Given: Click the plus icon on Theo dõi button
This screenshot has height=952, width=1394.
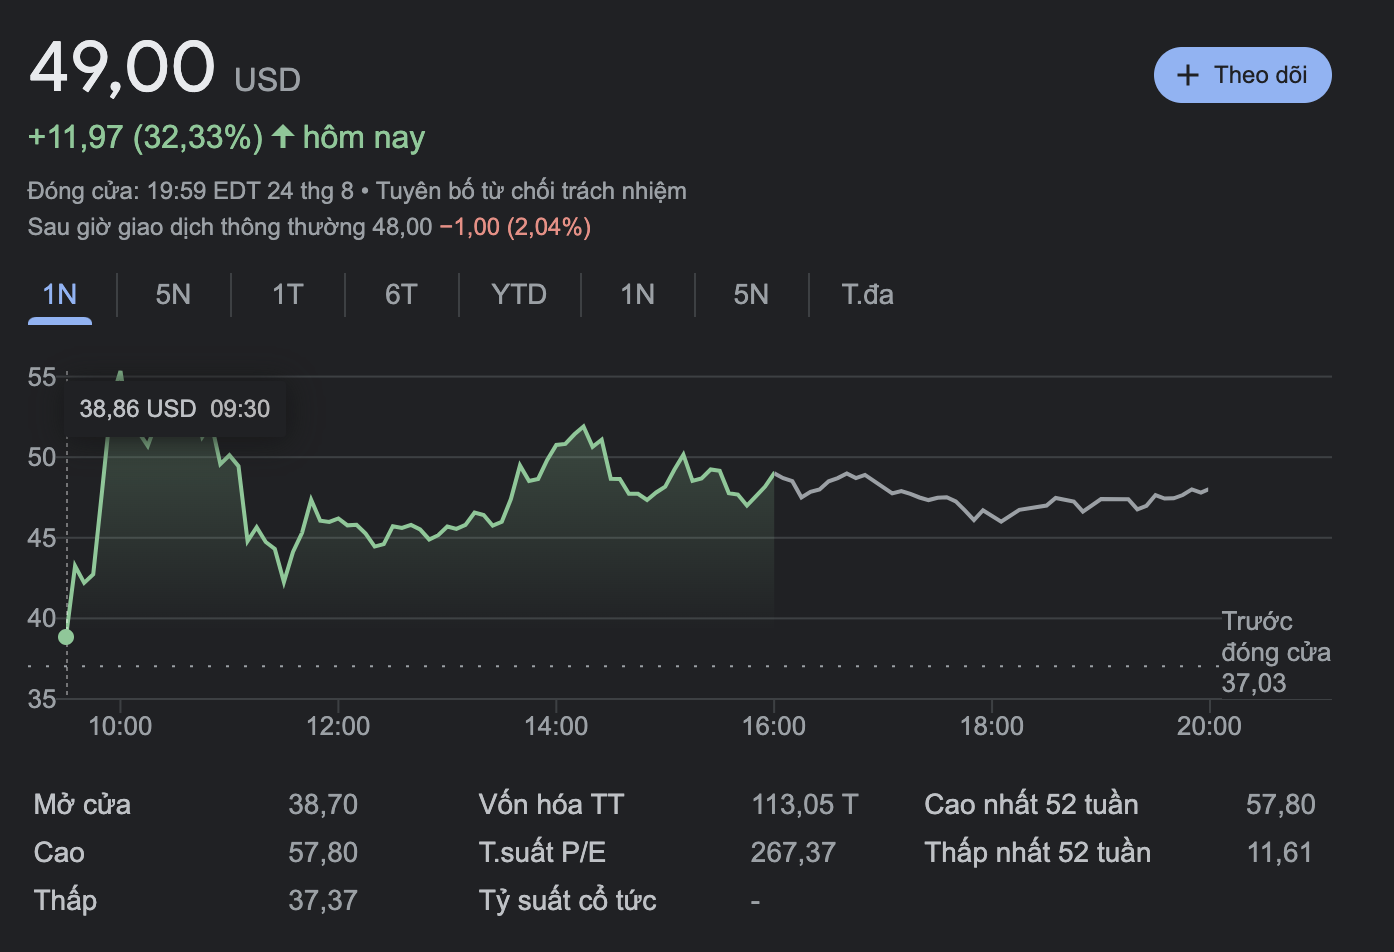Looking at the screenshot, I should pyautogui.click(x=1187, y=75).
